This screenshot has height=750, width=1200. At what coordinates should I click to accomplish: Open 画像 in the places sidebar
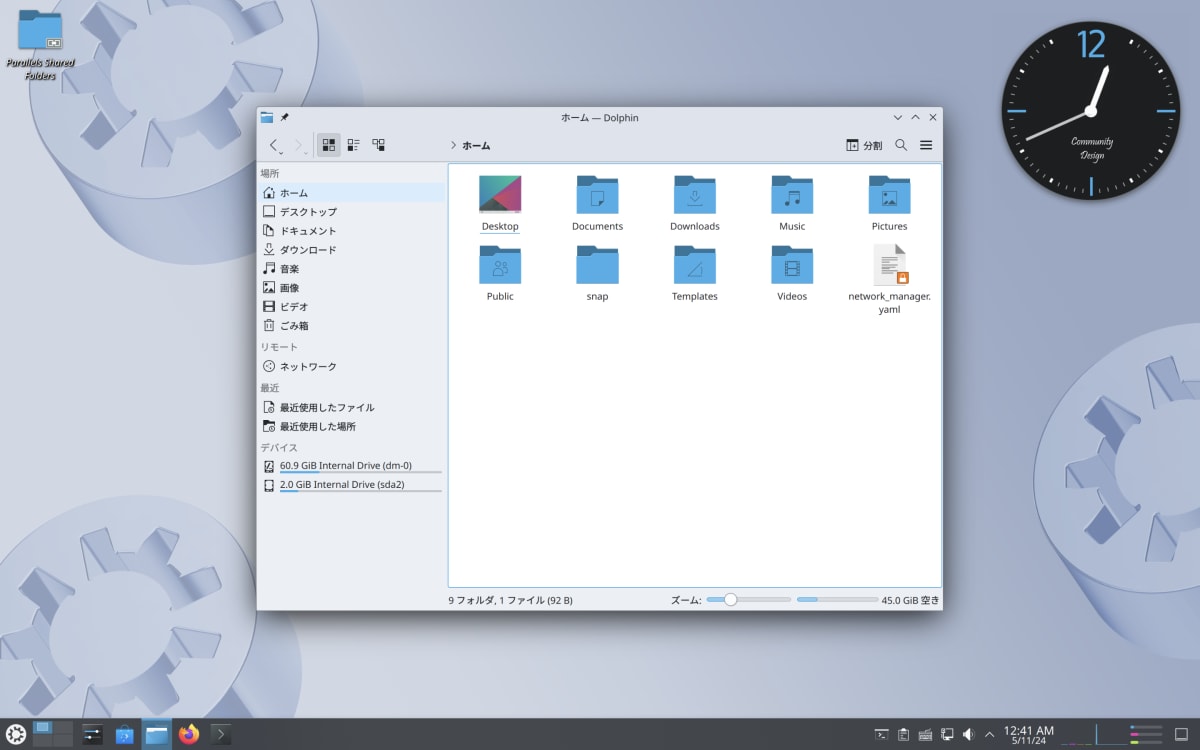(x=351, y=288)
